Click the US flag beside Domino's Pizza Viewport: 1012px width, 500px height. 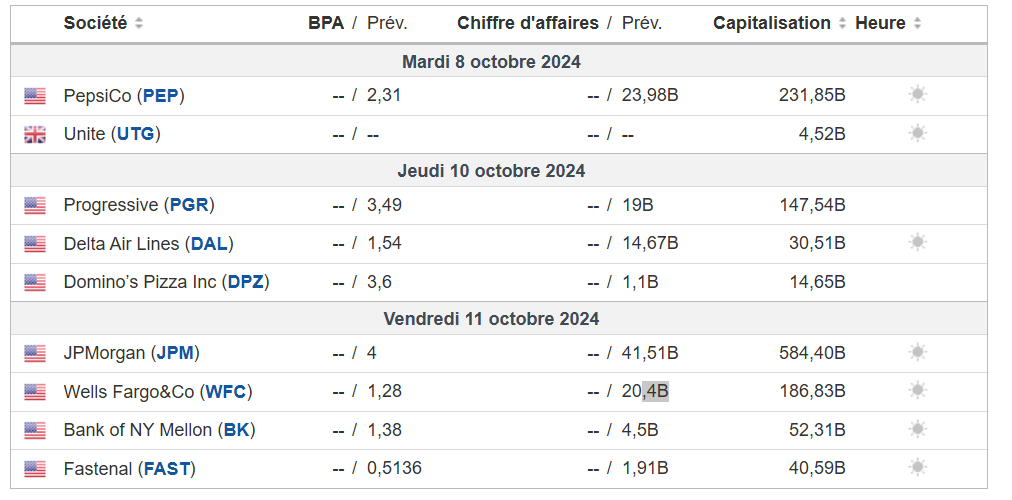click(35, 282)
